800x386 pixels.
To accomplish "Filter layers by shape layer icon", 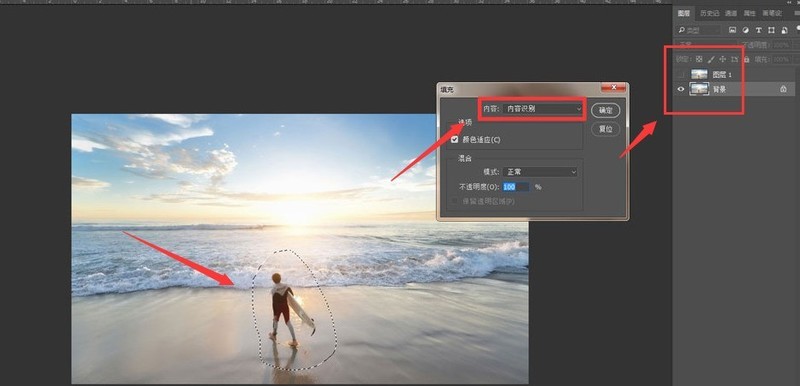I will [771, 30].
